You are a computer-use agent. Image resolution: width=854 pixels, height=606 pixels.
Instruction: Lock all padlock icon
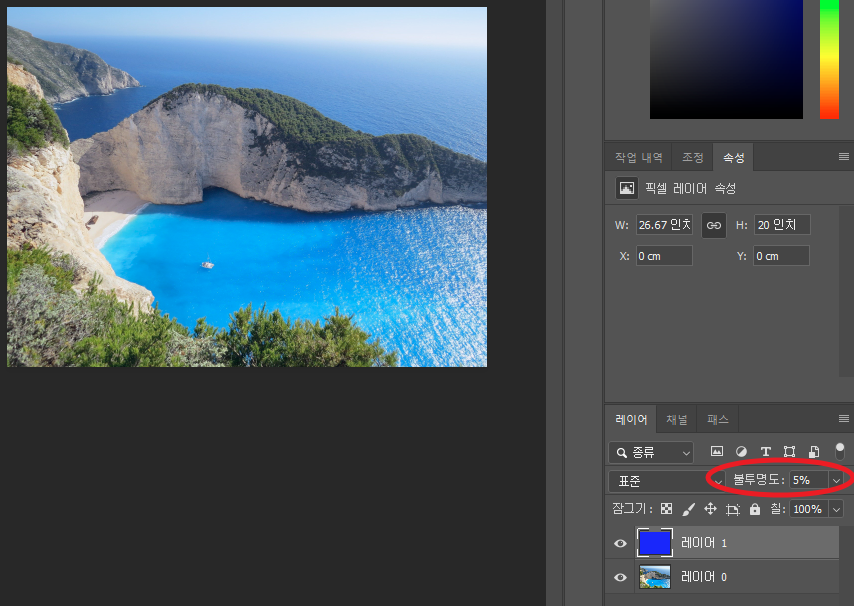[x=754, y=509]
